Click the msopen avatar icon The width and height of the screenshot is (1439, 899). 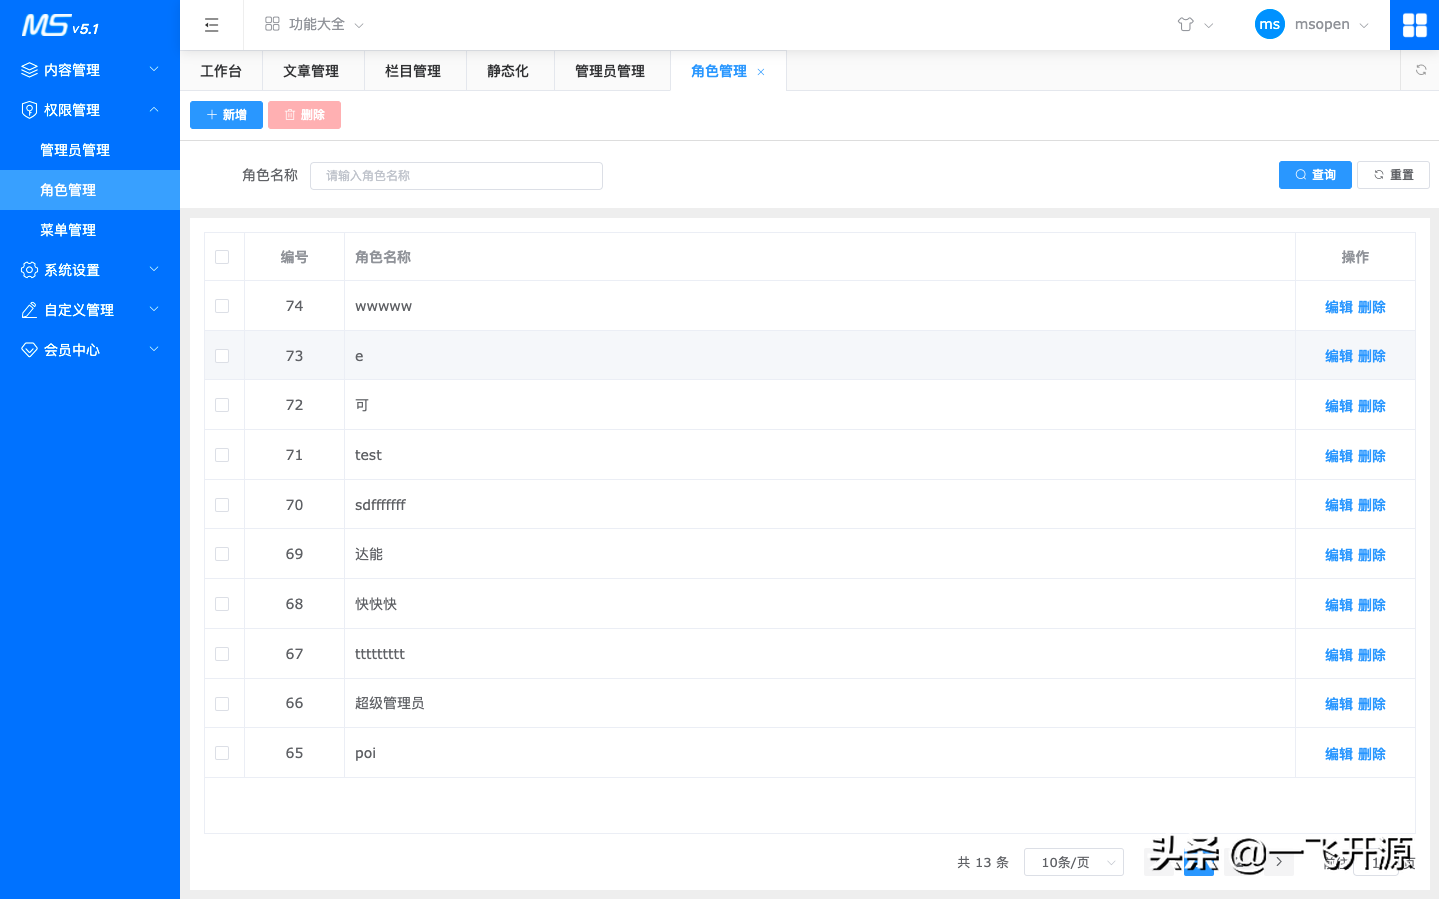[x=1269, y=24]
